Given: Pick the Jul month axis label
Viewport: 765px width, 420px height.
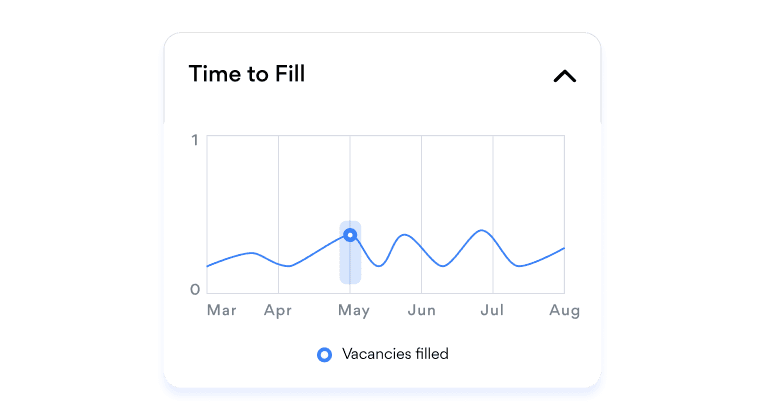Looking at the screenshot, I should coord(493,310).
